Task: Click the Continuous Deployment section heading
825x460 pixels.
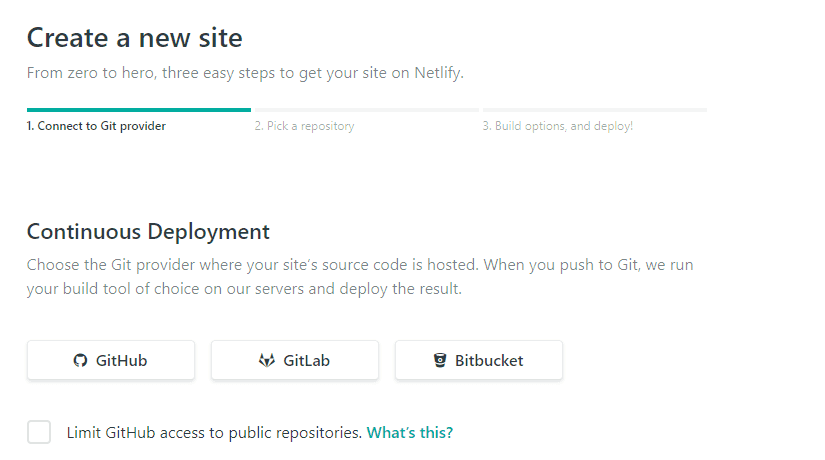Action: pyautogui.click(x=148, y=232)
